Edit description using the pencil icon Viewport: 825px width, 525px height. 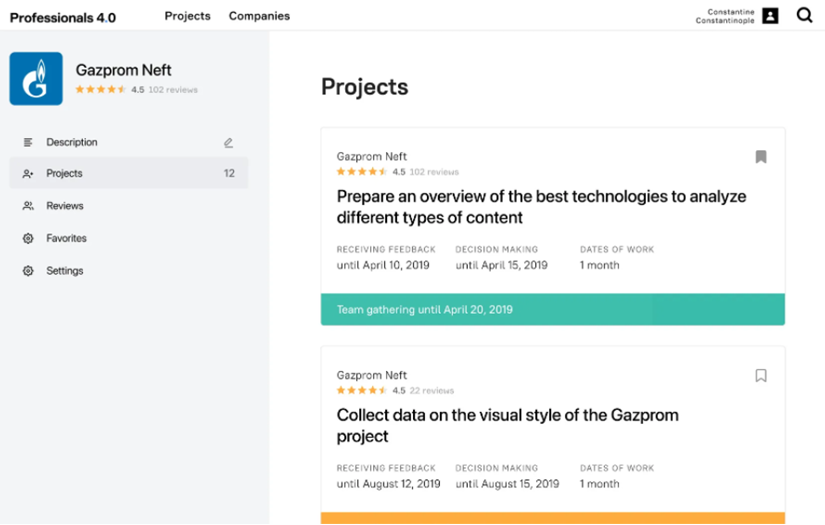point(228,143)
